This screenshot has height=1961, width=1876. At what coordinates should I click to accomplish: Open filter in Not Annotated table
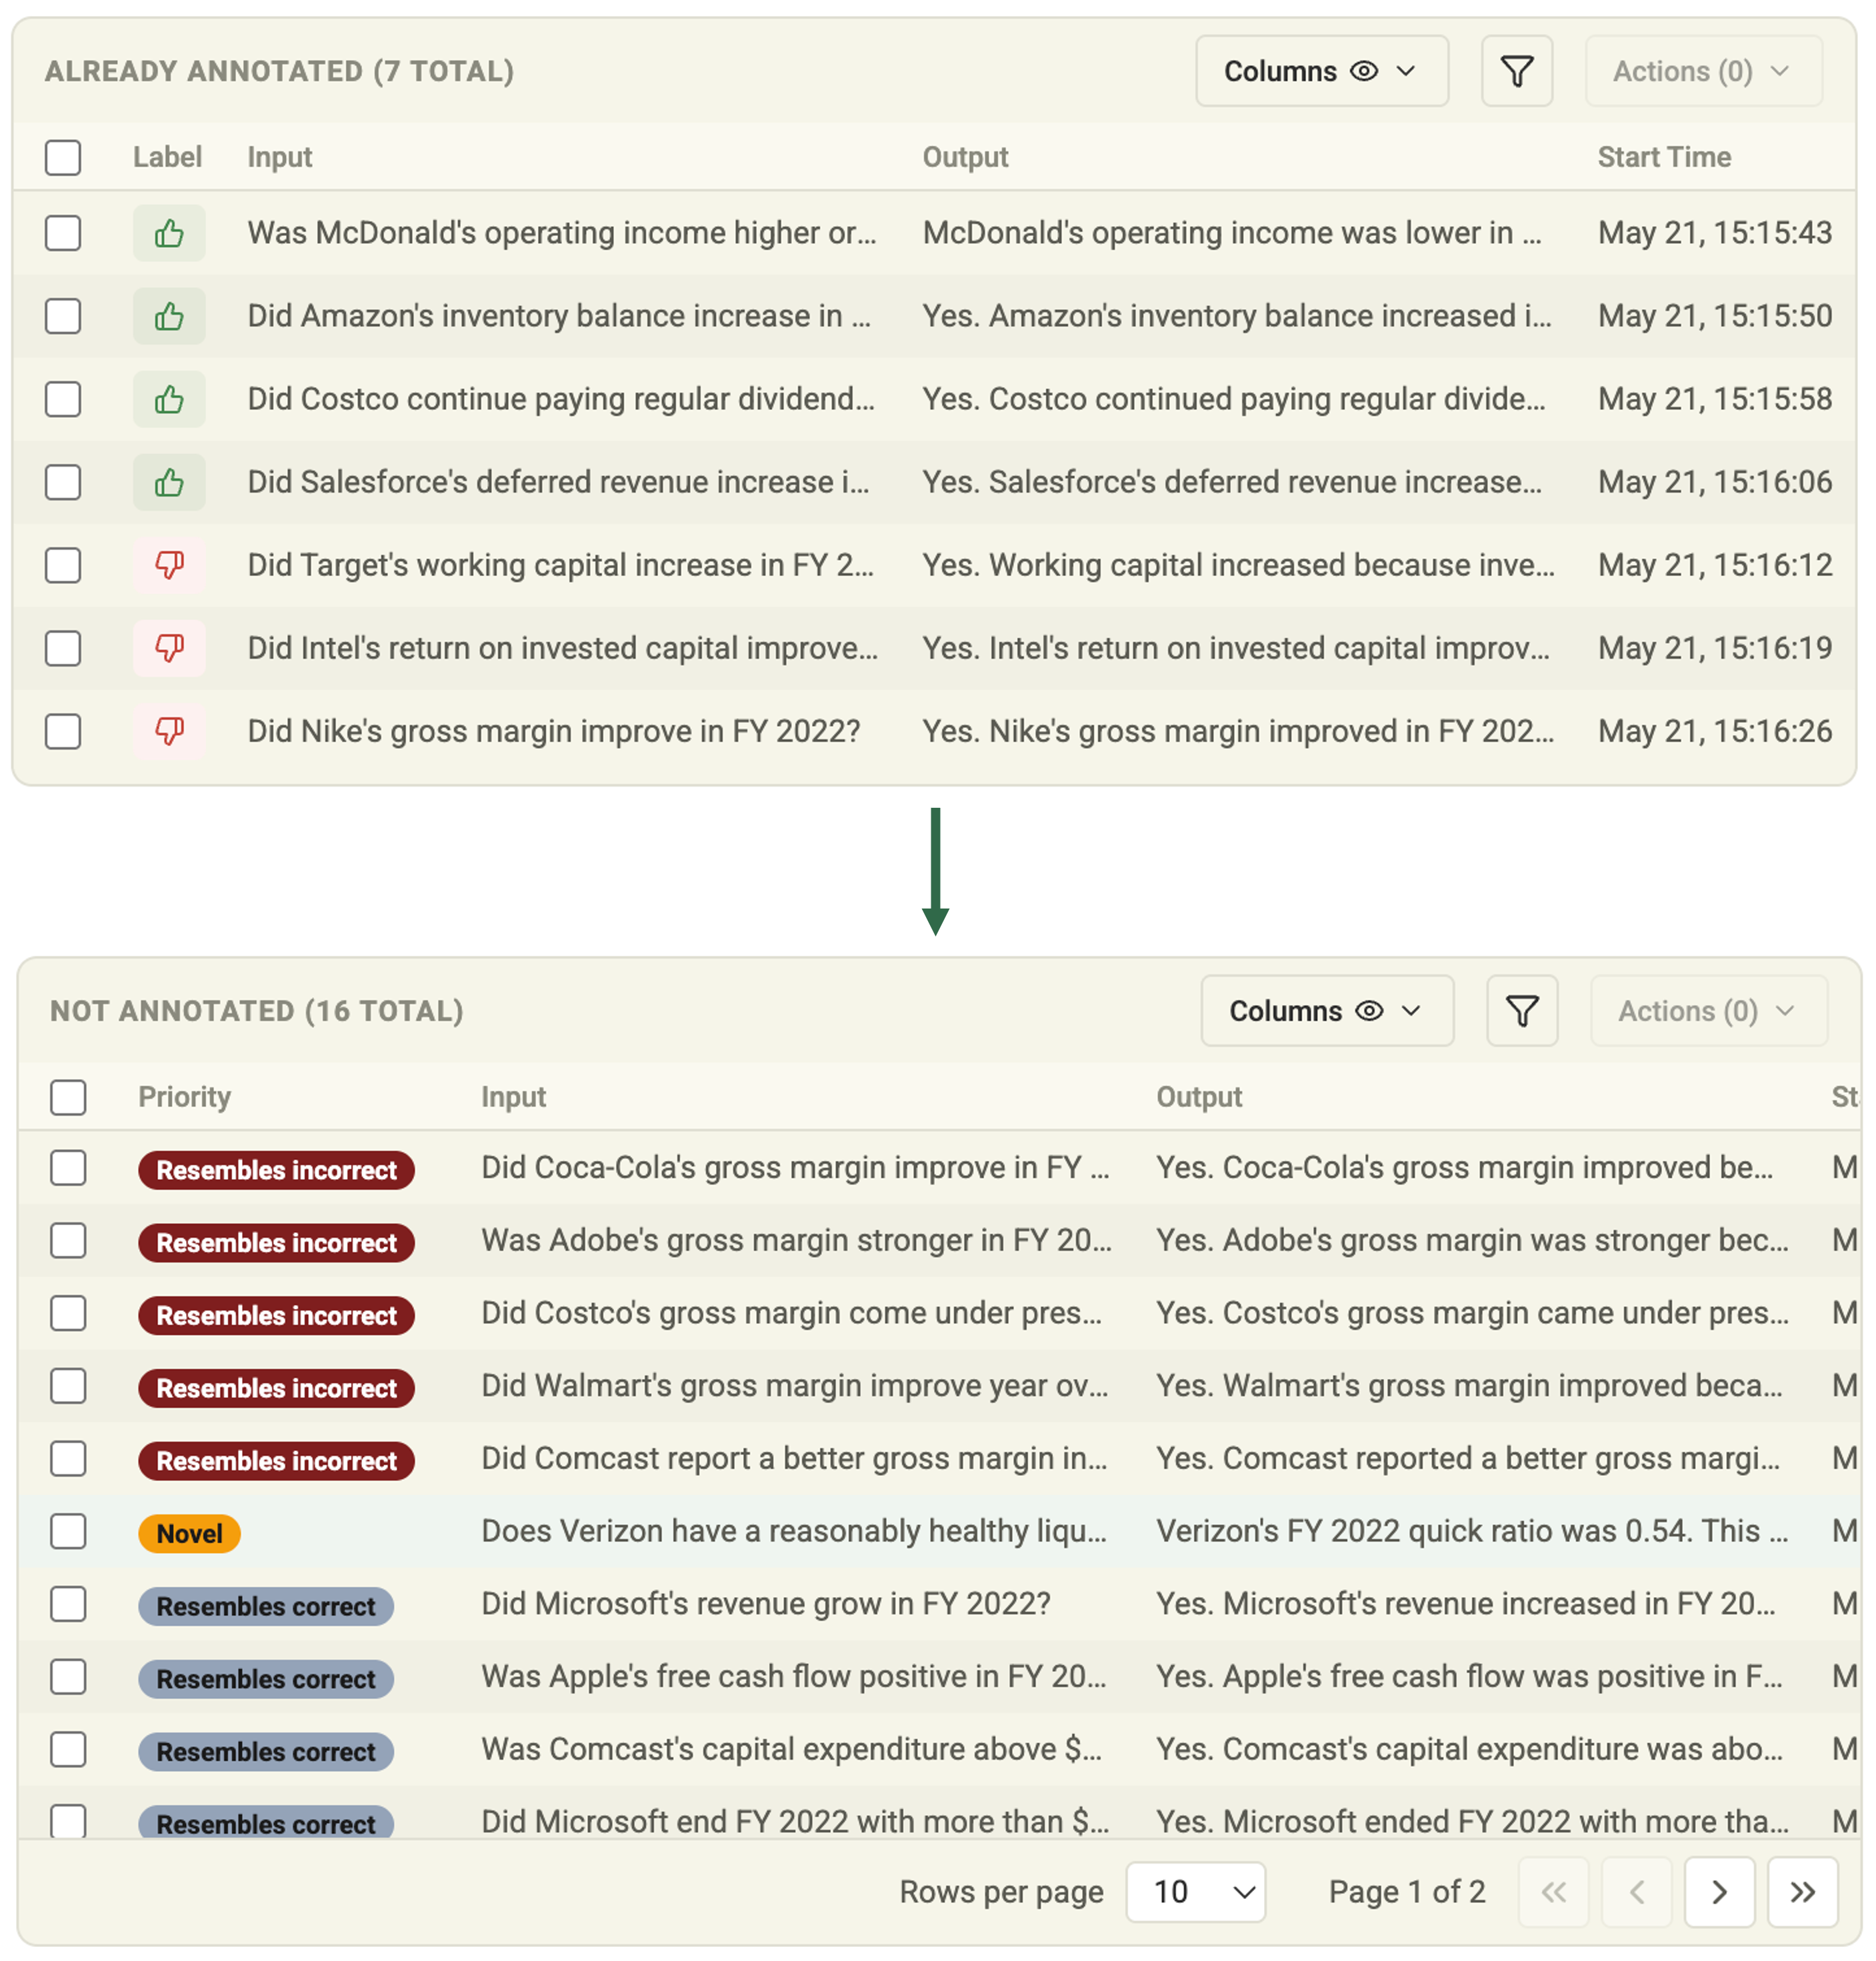coord(1521,1011)
